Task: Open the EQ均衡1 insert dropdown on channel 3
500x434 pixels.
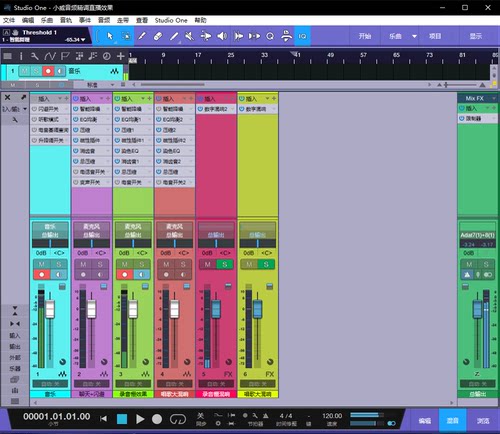Action: point(149,119)
